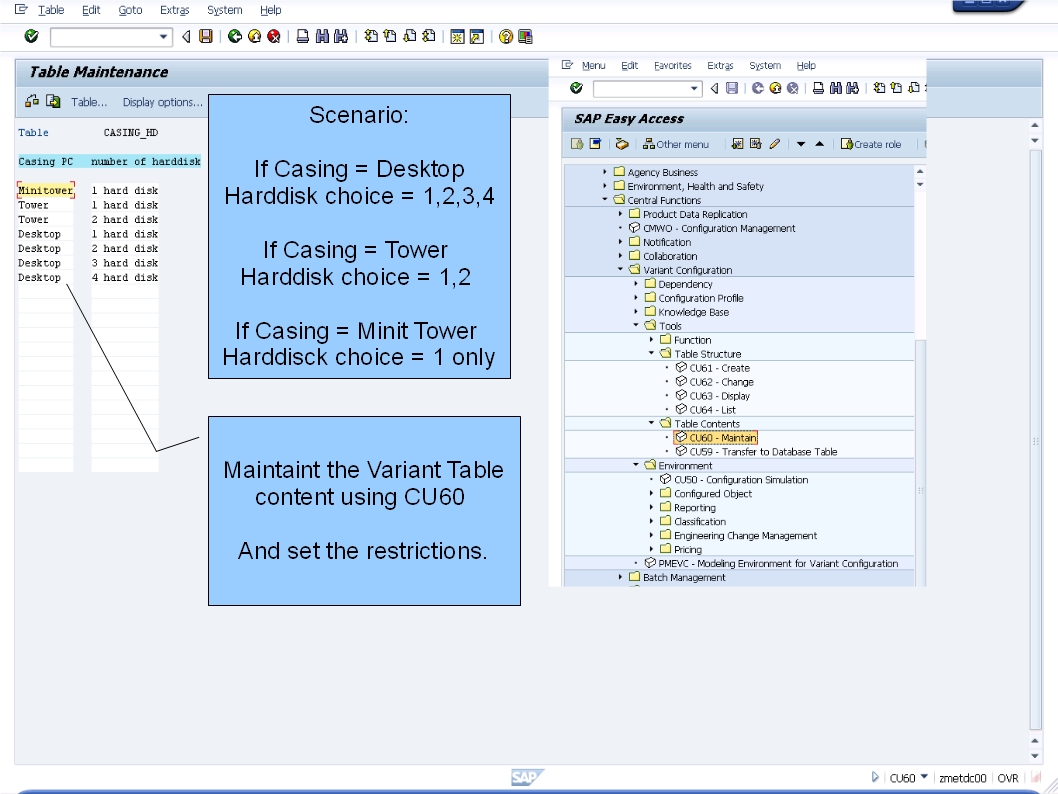The width and height of the screenshot is (1058, 794).
Task: Click Find binoculars icon in Table Maintenance toolbar
Action: coord(322,36)
